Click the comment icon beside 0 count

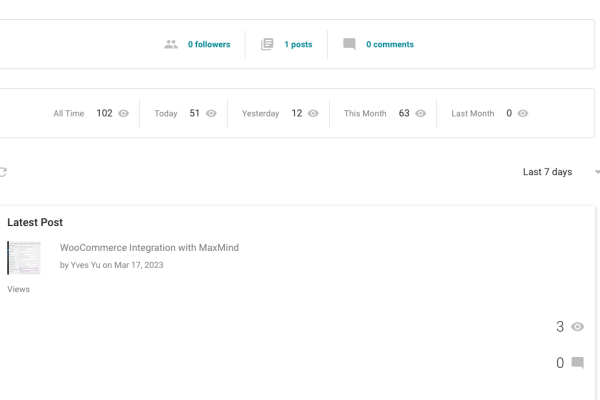pos(577,362)
